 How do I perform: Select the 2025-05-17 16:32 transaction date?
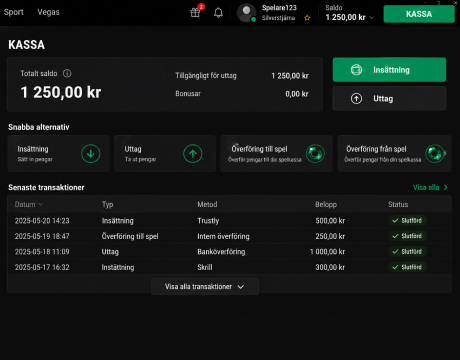pos(42,267)
